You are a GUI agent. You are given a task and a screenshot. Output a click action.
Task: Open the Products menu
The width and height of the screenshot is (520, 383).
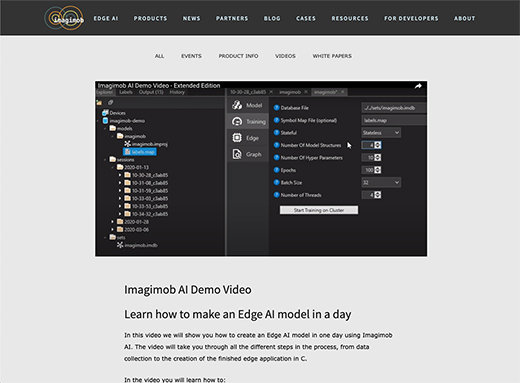[150, 19]
